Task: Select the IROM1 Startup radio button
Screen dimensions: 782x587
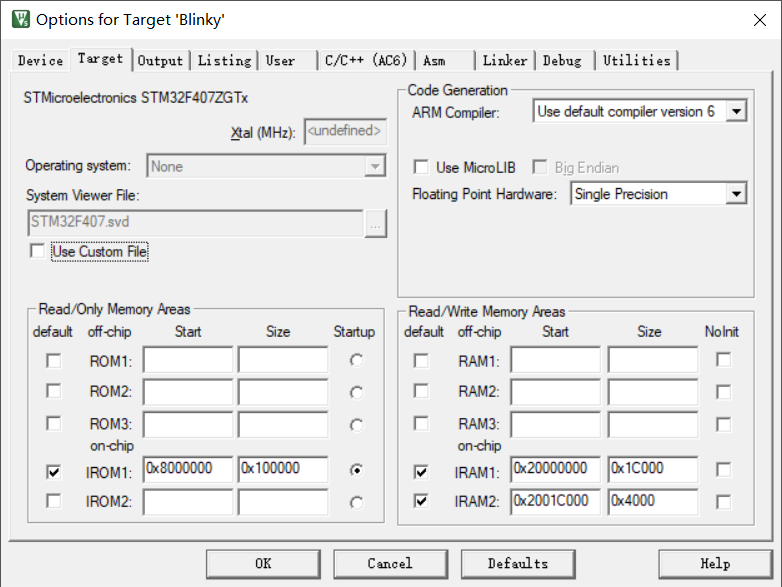Action: [x=356, y=470]
